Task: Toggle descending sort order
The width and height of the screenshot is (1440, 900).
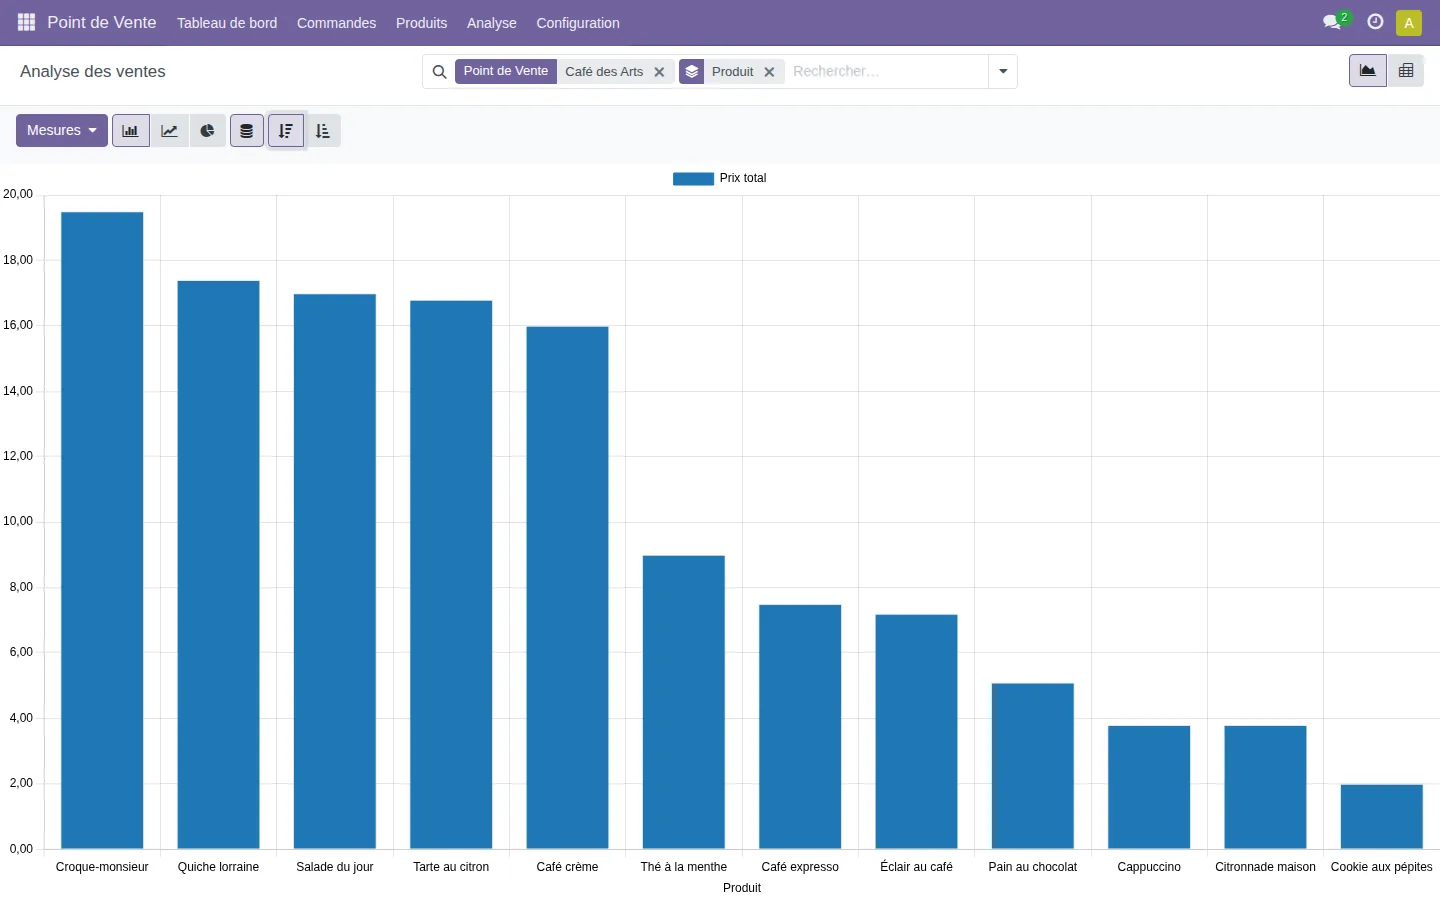Action: point(286,131)
